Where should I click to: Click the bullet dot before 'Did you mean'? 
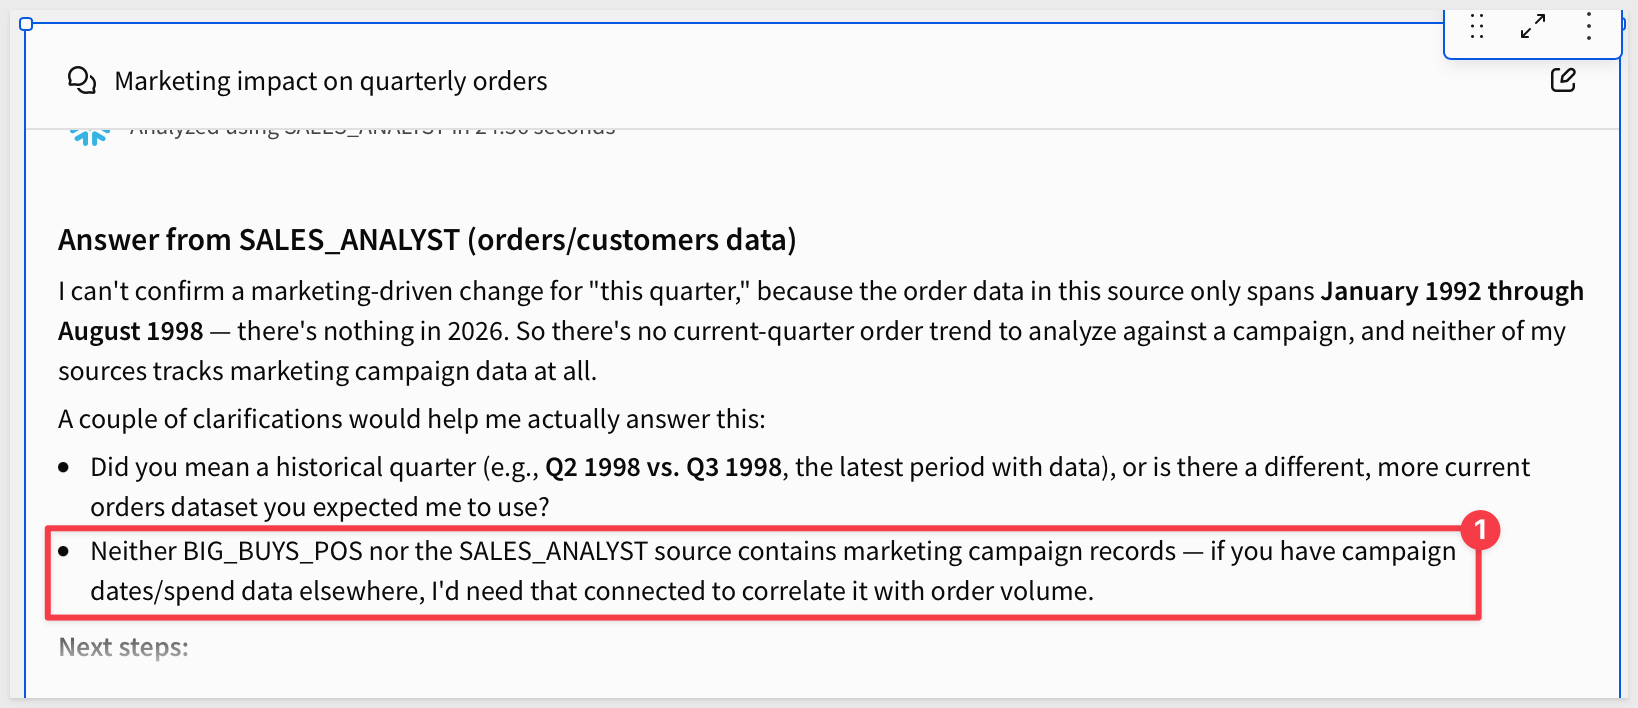[x=64, y=468]
